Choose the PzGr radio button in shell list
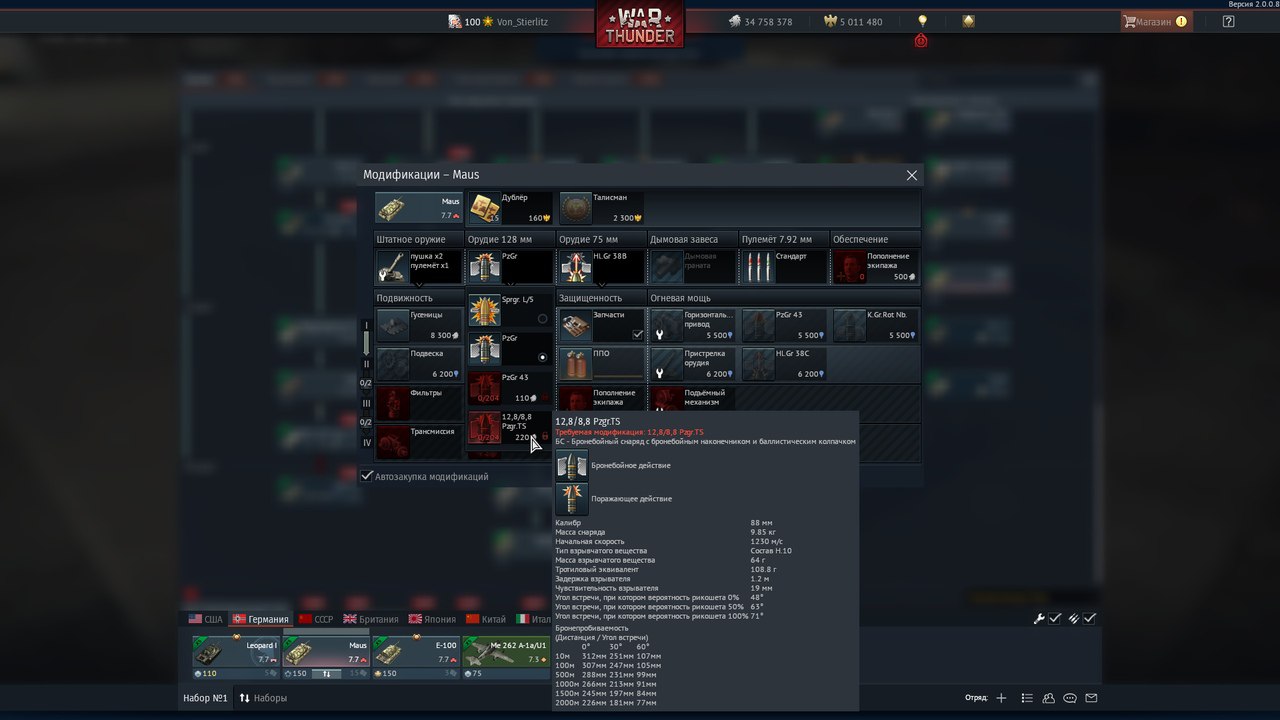1280x720 pixels. 543,357
